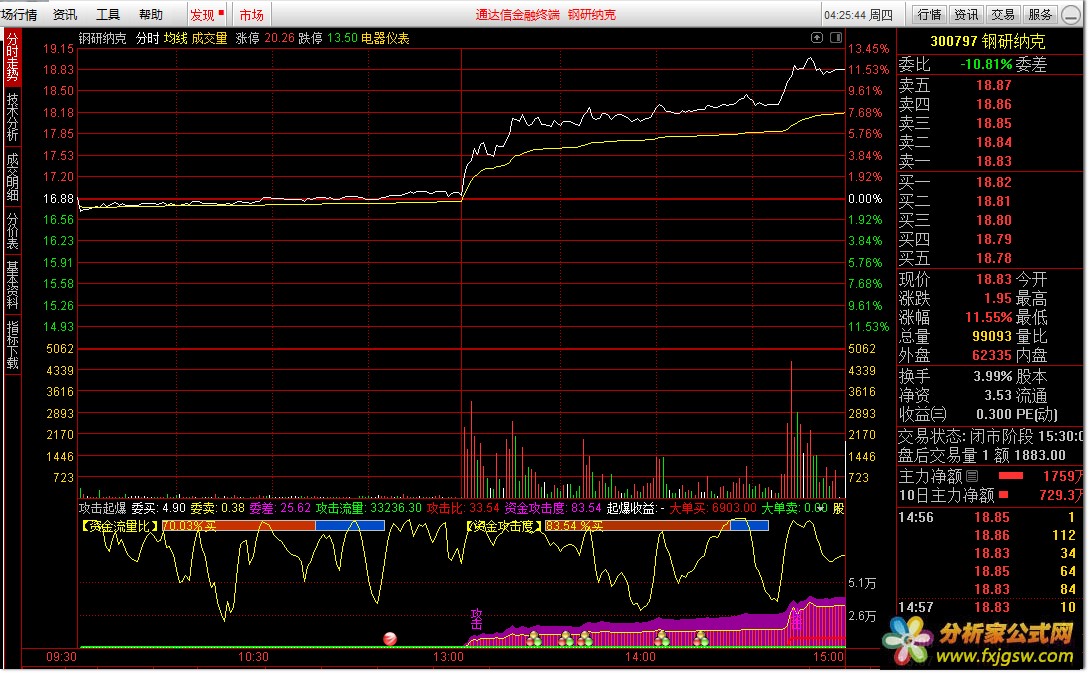
Task: Toggle the side panel layout icon
Action: pos(836,38)
